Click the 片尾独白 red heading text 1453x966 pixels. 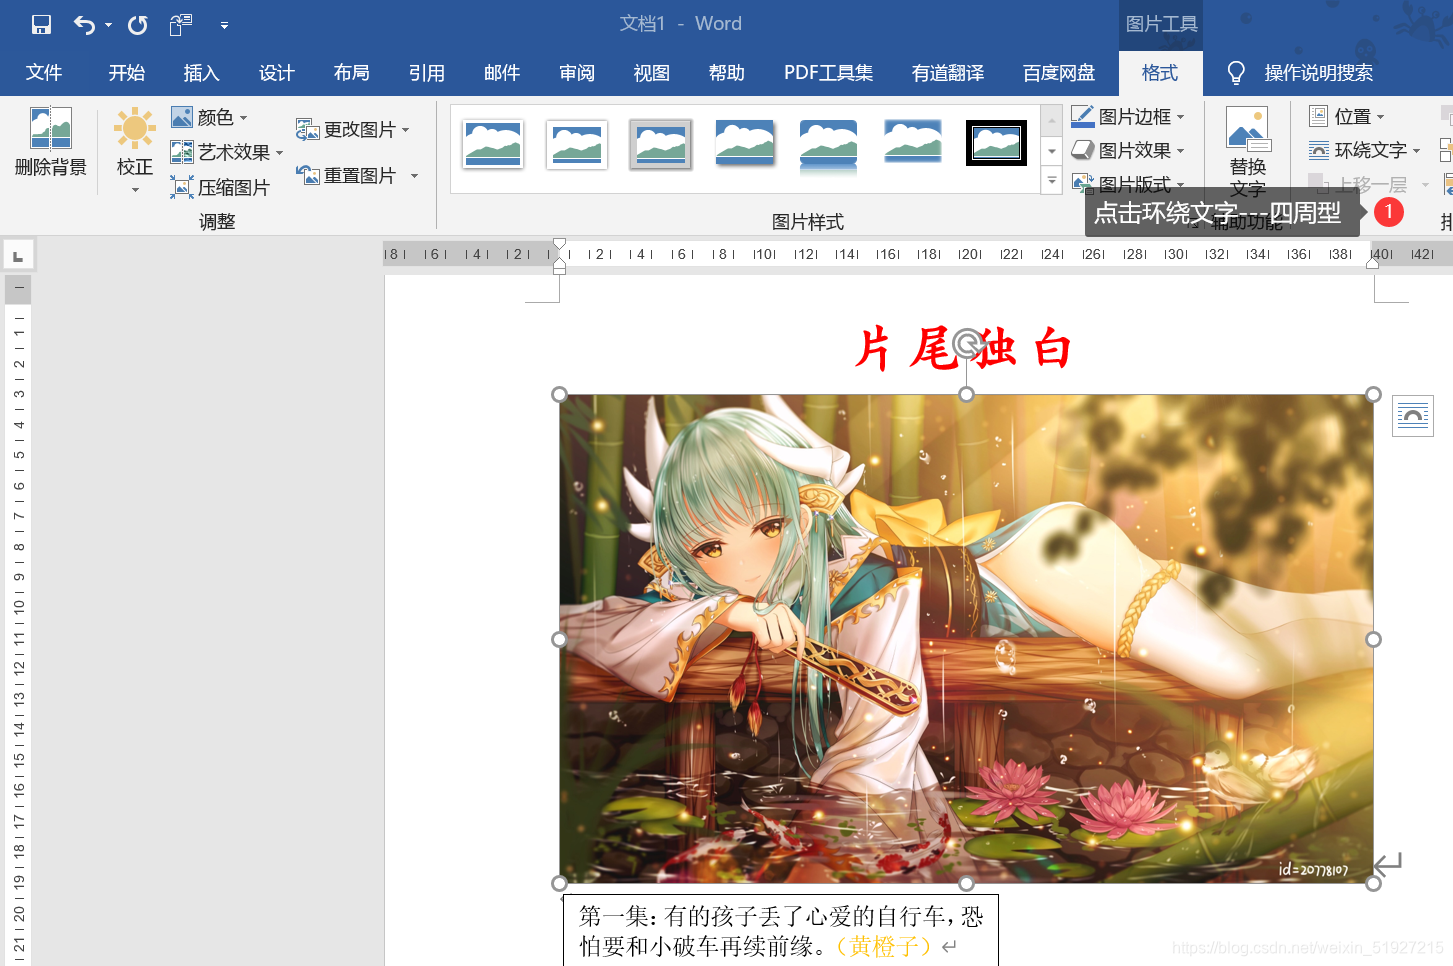click(x=963, y=349)
